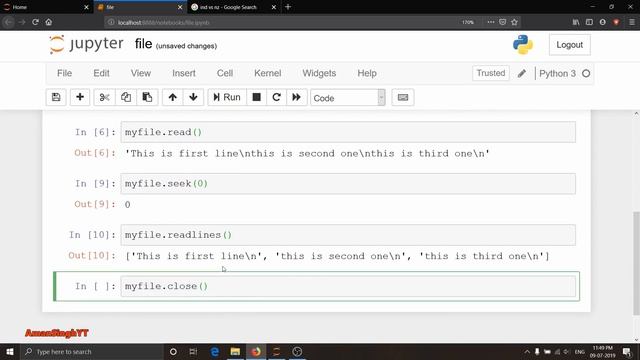This screenshot has height=360, width=640.
Task: Restart the kernel with the circular arrow icon
Action: click(276, 97)
